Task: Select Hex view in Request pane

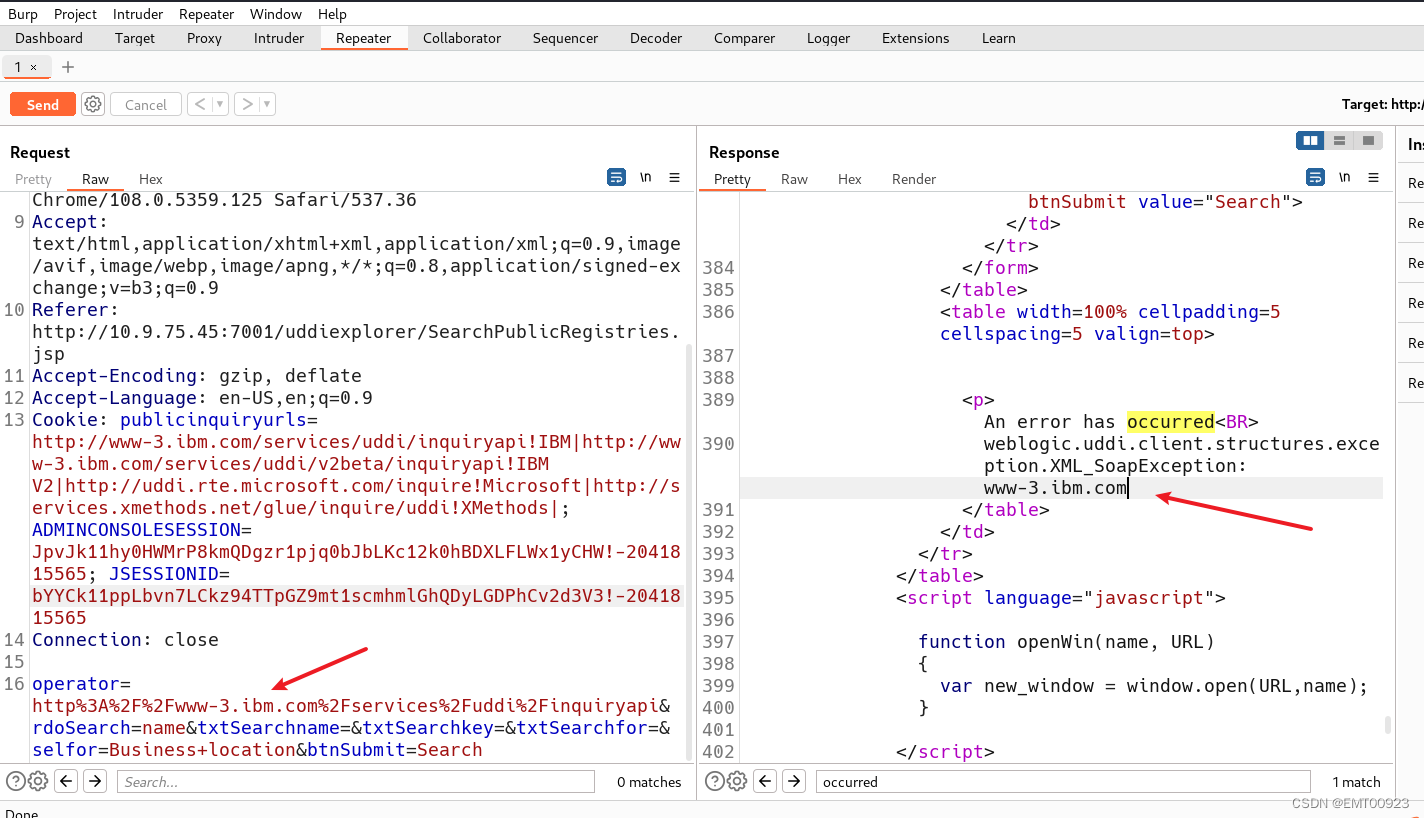Action: [x=150, y=179]
